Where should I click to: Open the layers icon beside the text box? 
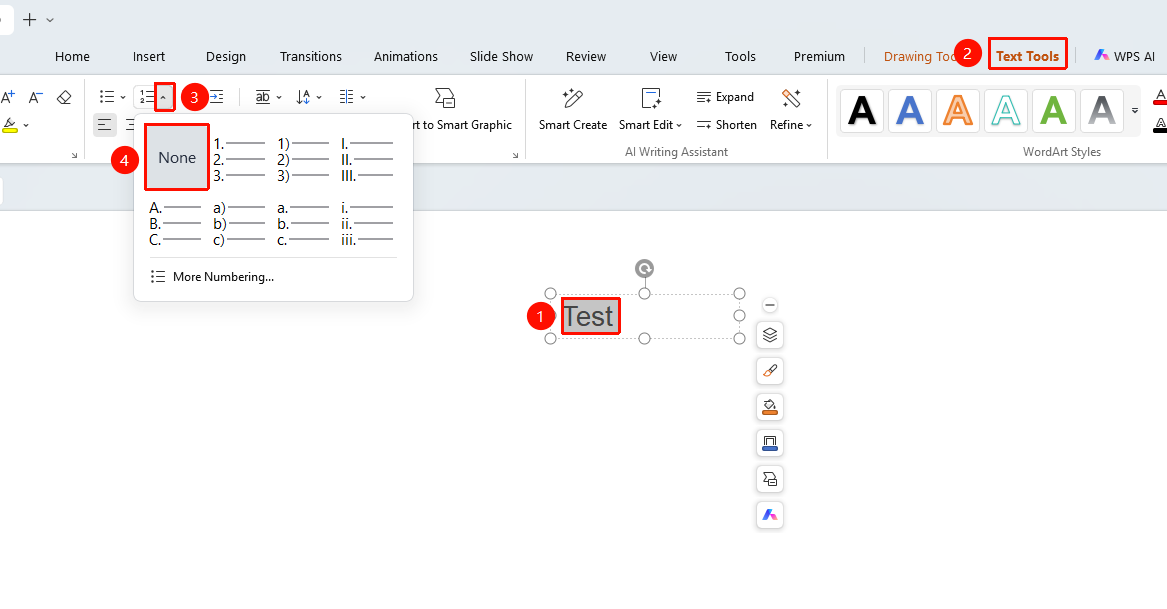point(770,335)
